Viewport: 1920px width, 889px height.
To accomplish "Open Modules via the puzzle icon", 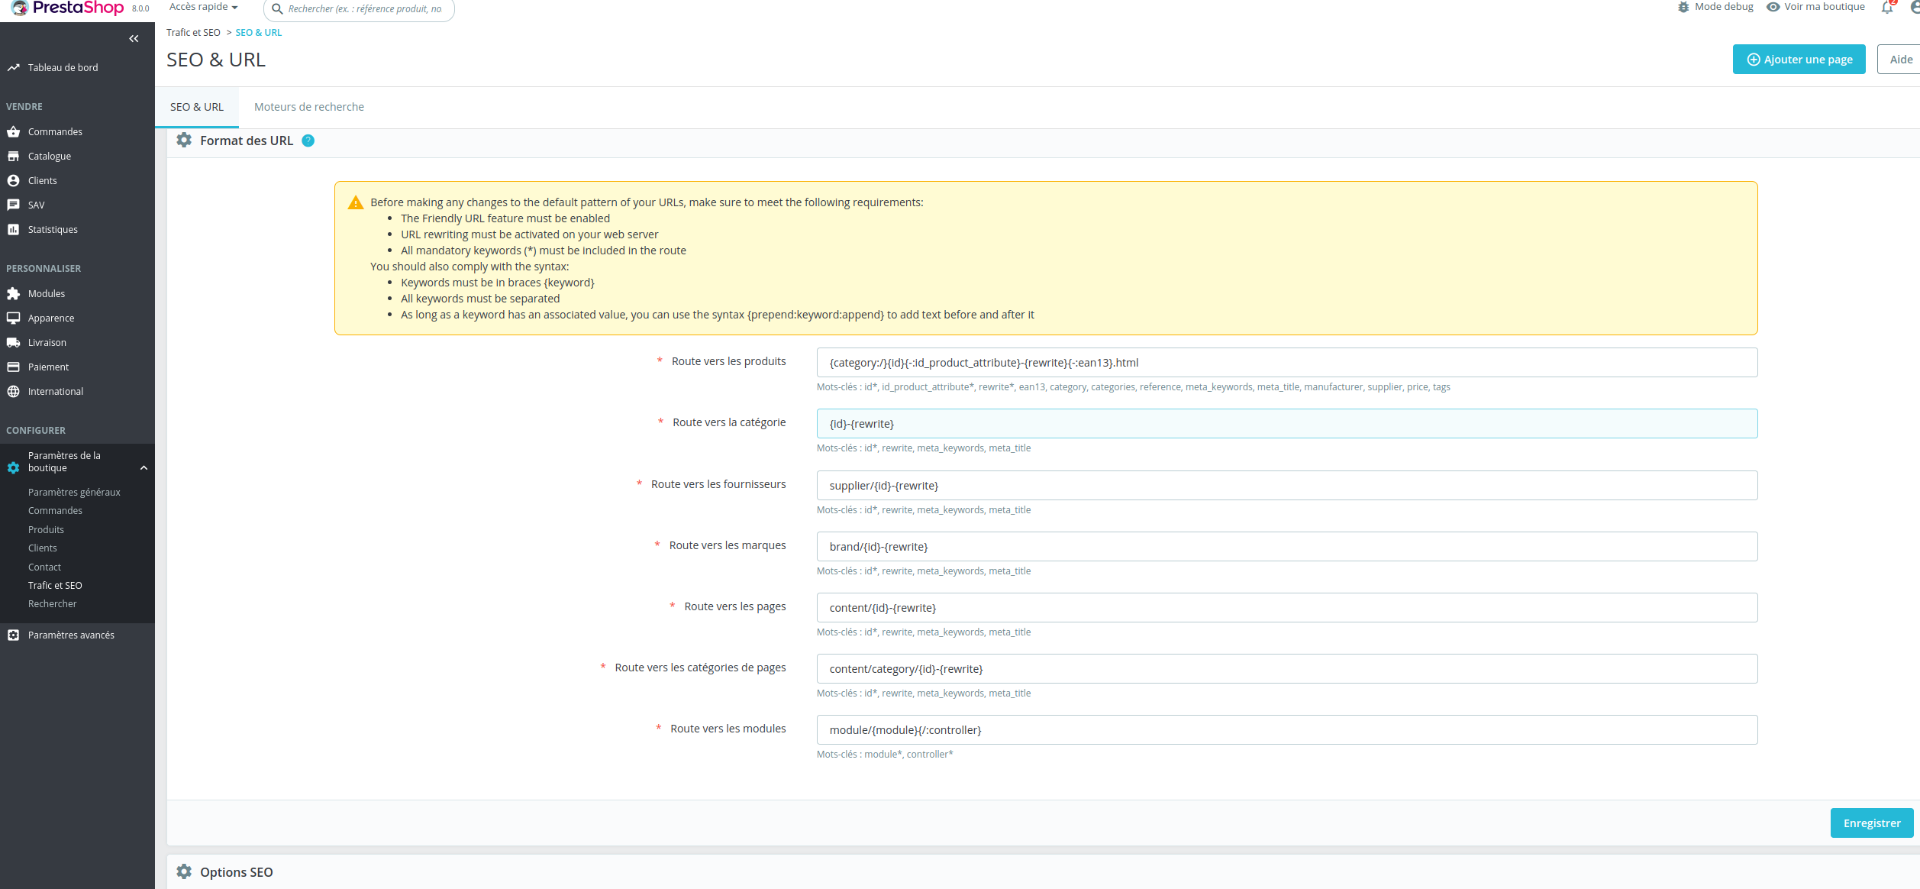I will tap(13, 294).
